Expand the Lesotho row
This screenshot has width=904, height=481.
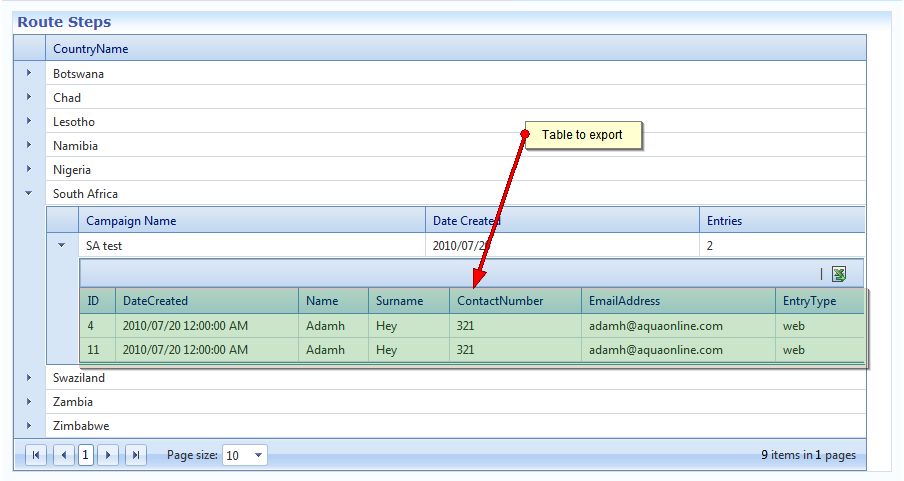click(29, 121)
